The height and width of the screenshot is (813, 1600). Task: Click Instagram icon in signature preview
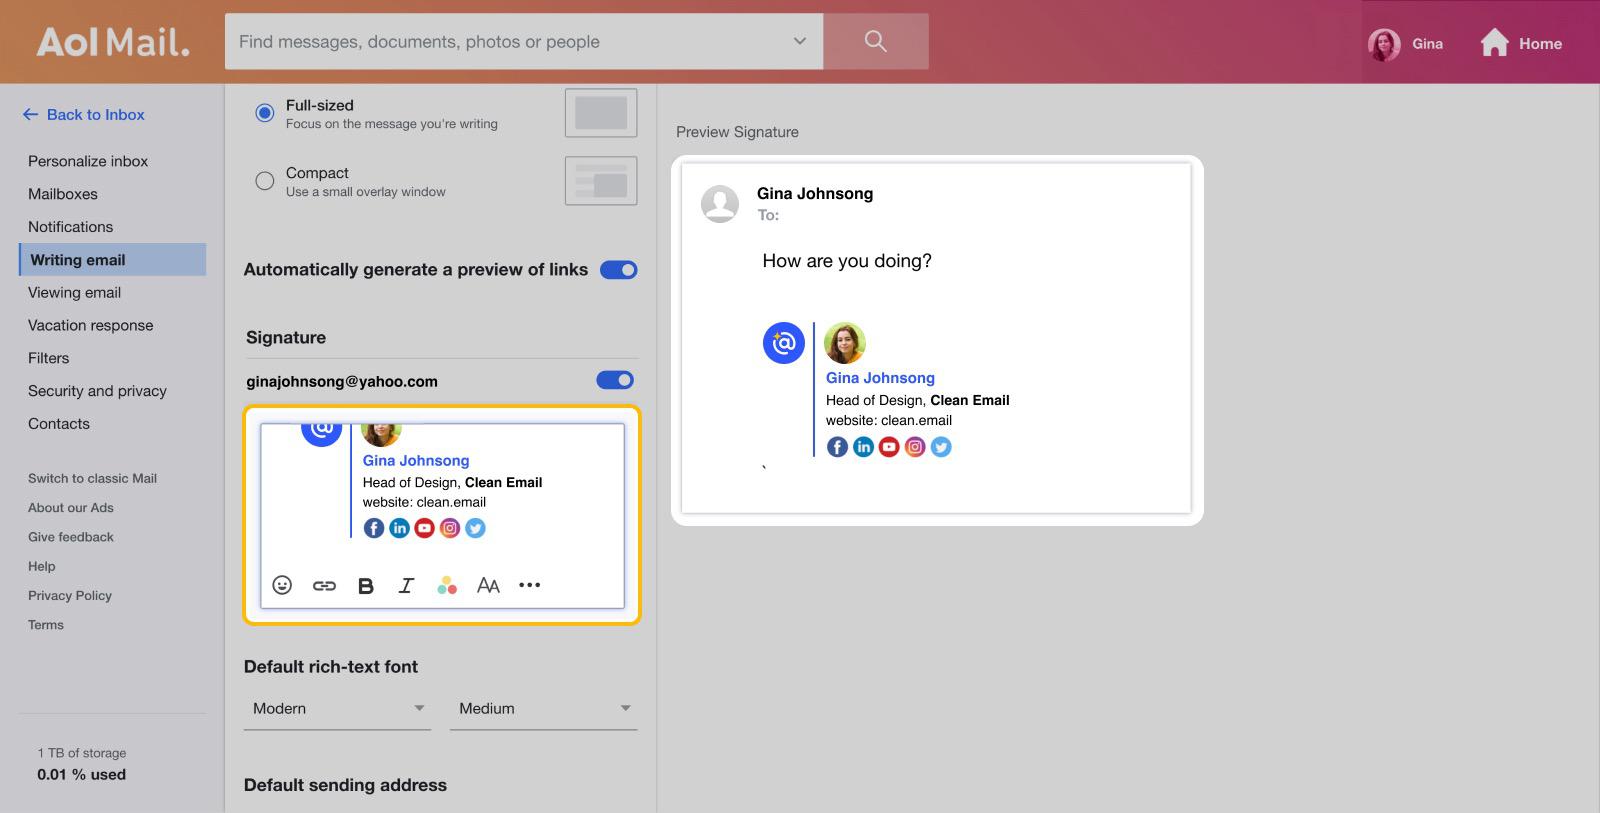tap(915, 447)
